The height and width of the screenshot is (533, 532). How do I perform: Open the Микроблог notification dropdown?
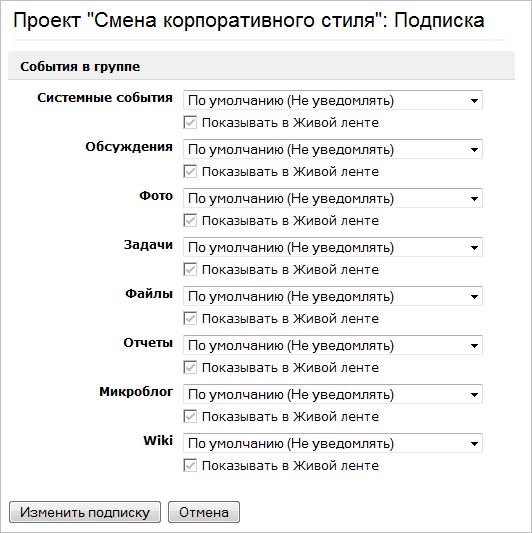pyautogui.click(x=333, y=394)
